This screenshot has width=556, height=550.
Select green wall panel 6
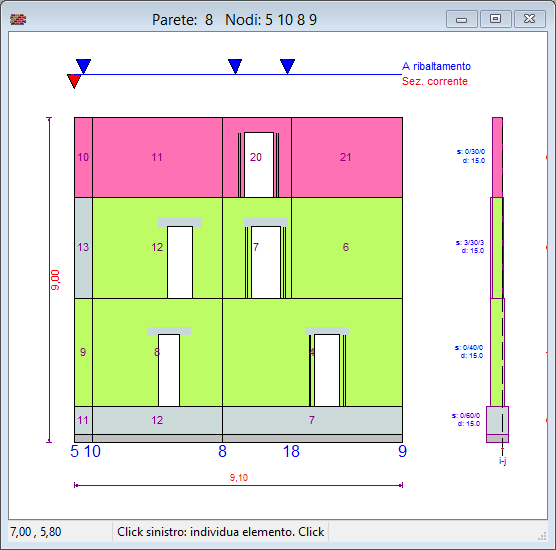(x=347, y=248)
